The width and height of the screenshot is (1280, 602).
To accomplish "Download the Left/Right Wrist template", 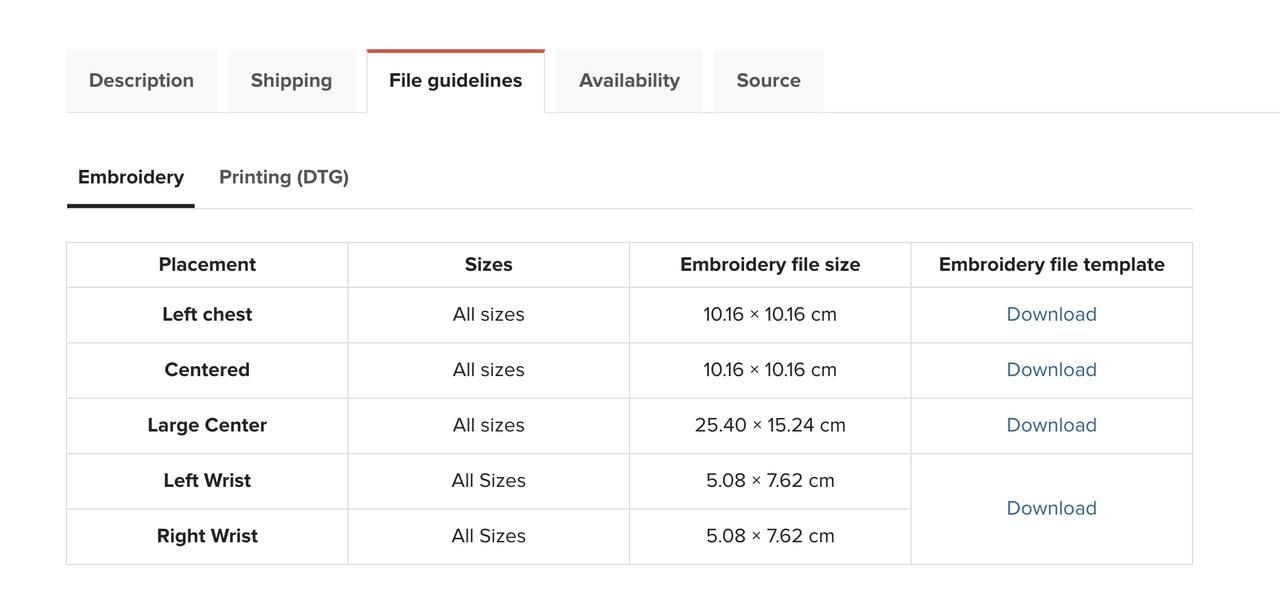I will [1051, 508].
